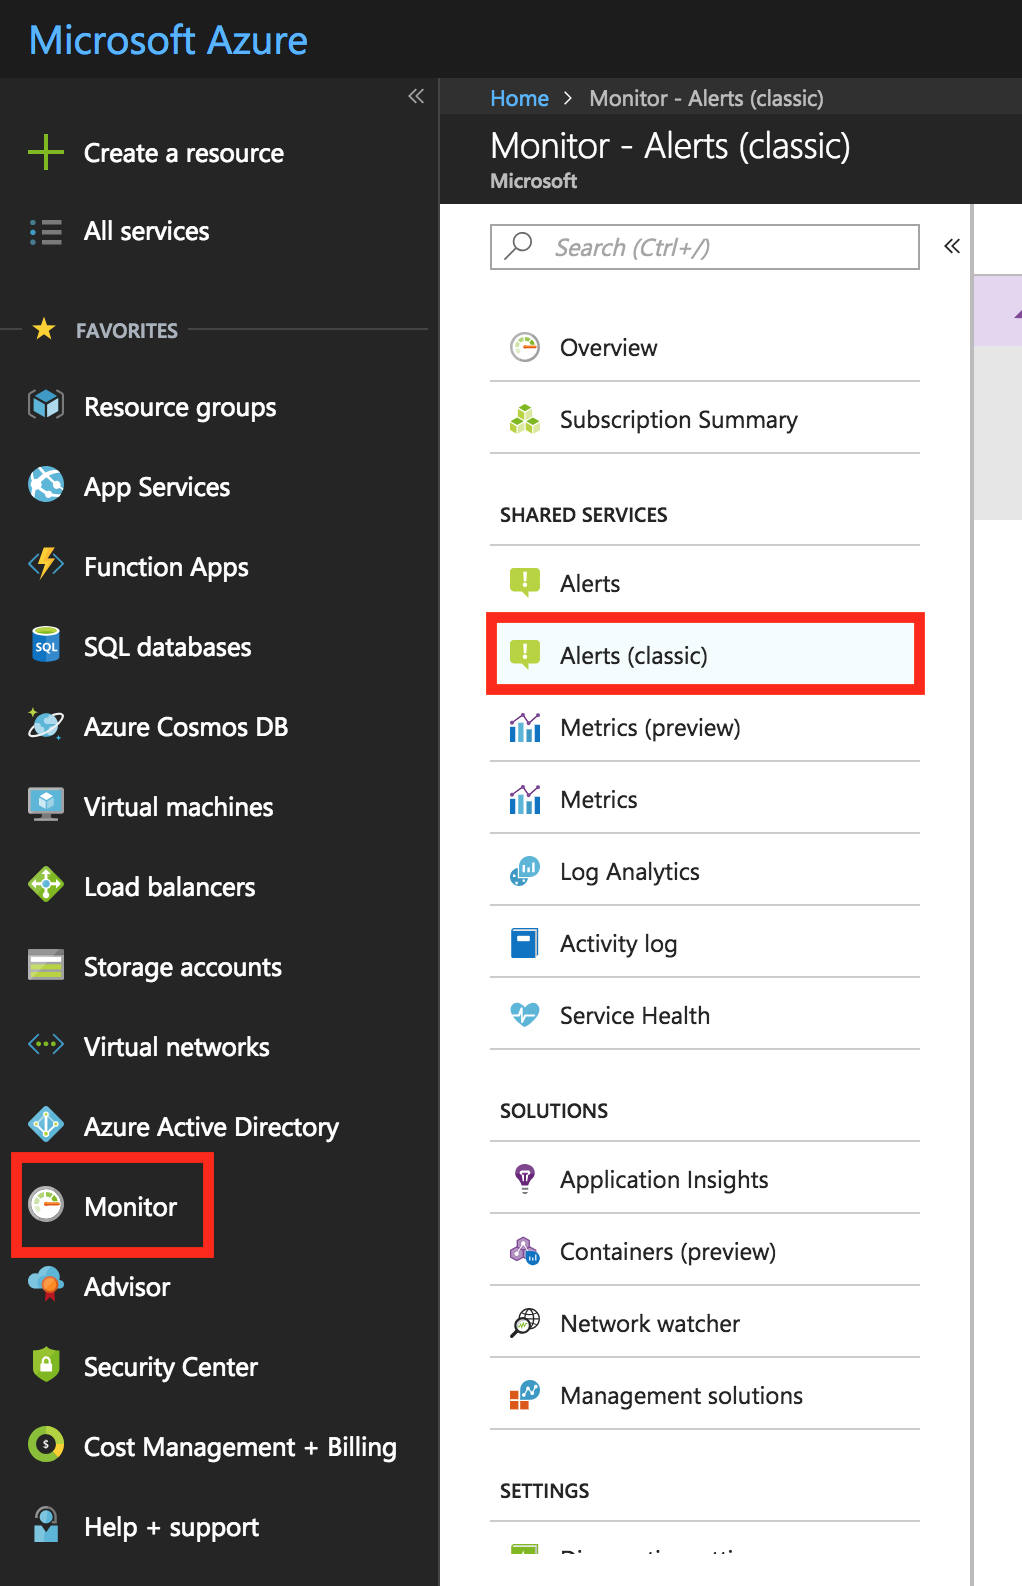Focus the Search (Ctrl+/) field
The width and height of the screenshot is (1022, 1586).
coord(705,247)
